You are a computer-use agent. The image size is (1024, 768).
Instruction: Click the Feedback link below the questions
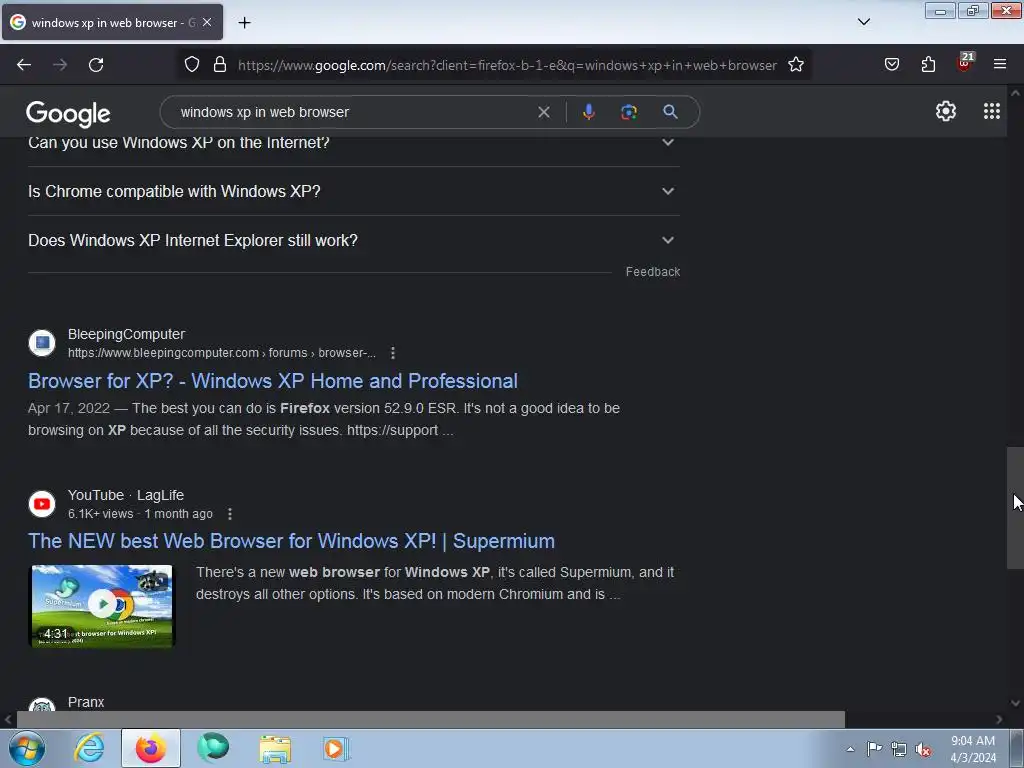click(x=652, y=272)
